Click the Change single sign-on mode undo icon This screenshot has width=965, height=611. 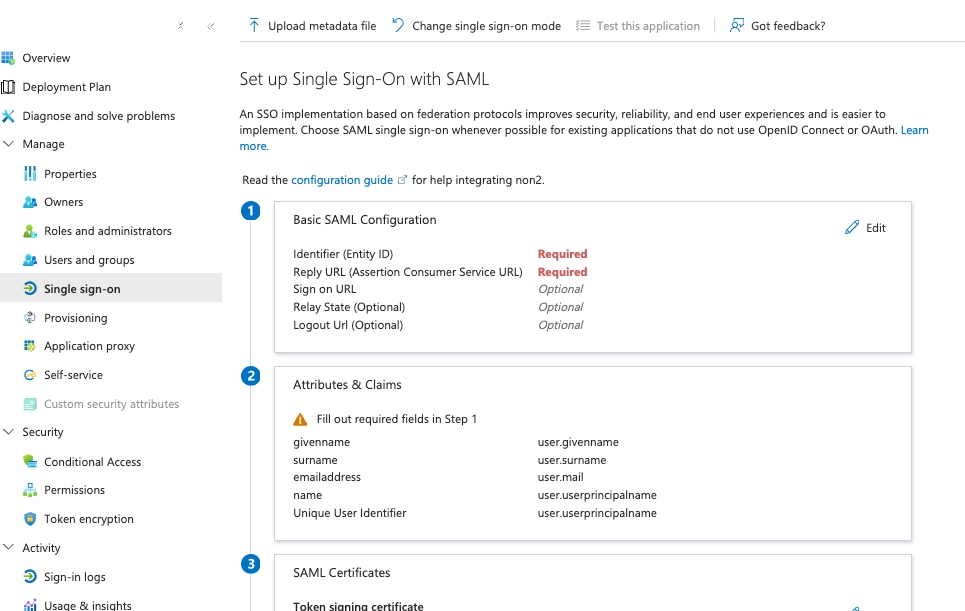[x=398, y=25]
